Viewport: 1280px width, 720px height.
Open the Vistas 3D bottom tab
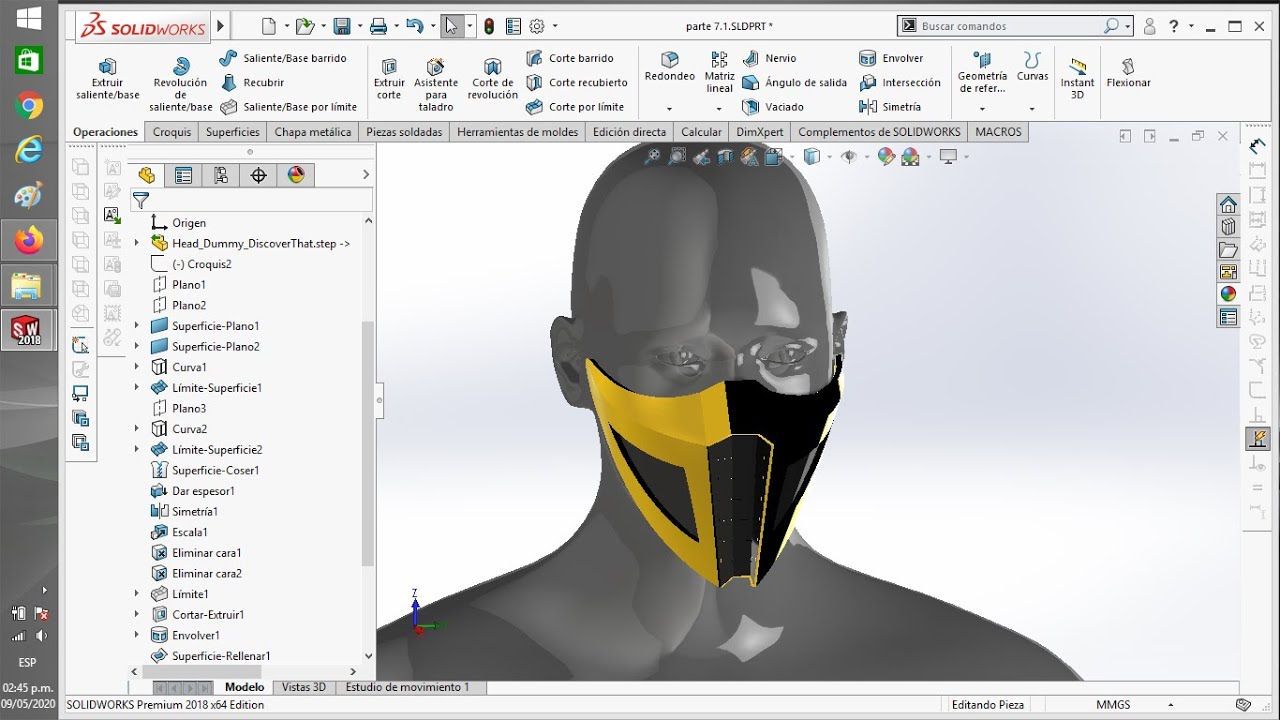[x=304, y=687]
